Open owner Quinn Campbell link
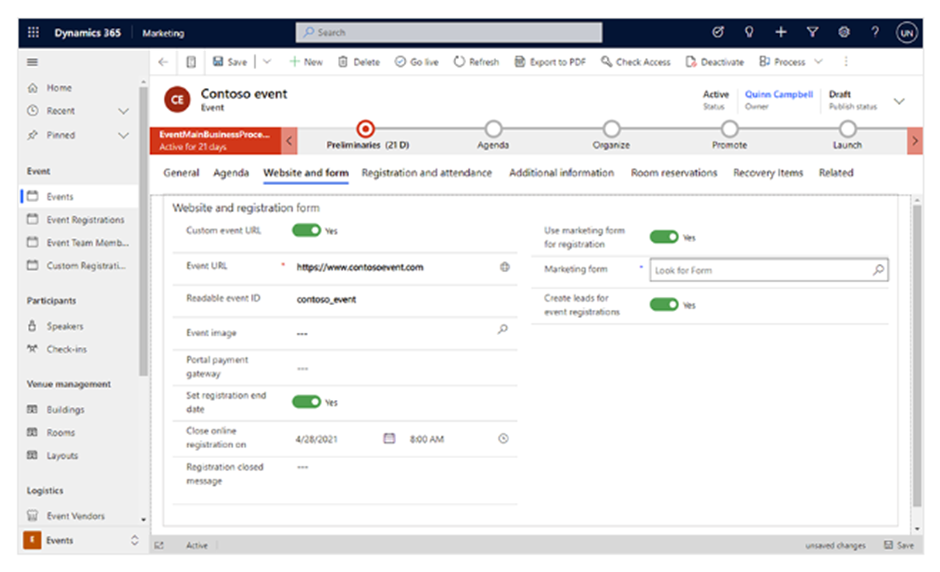The width and height of the screenshot is (940, 572). [779, 94]
